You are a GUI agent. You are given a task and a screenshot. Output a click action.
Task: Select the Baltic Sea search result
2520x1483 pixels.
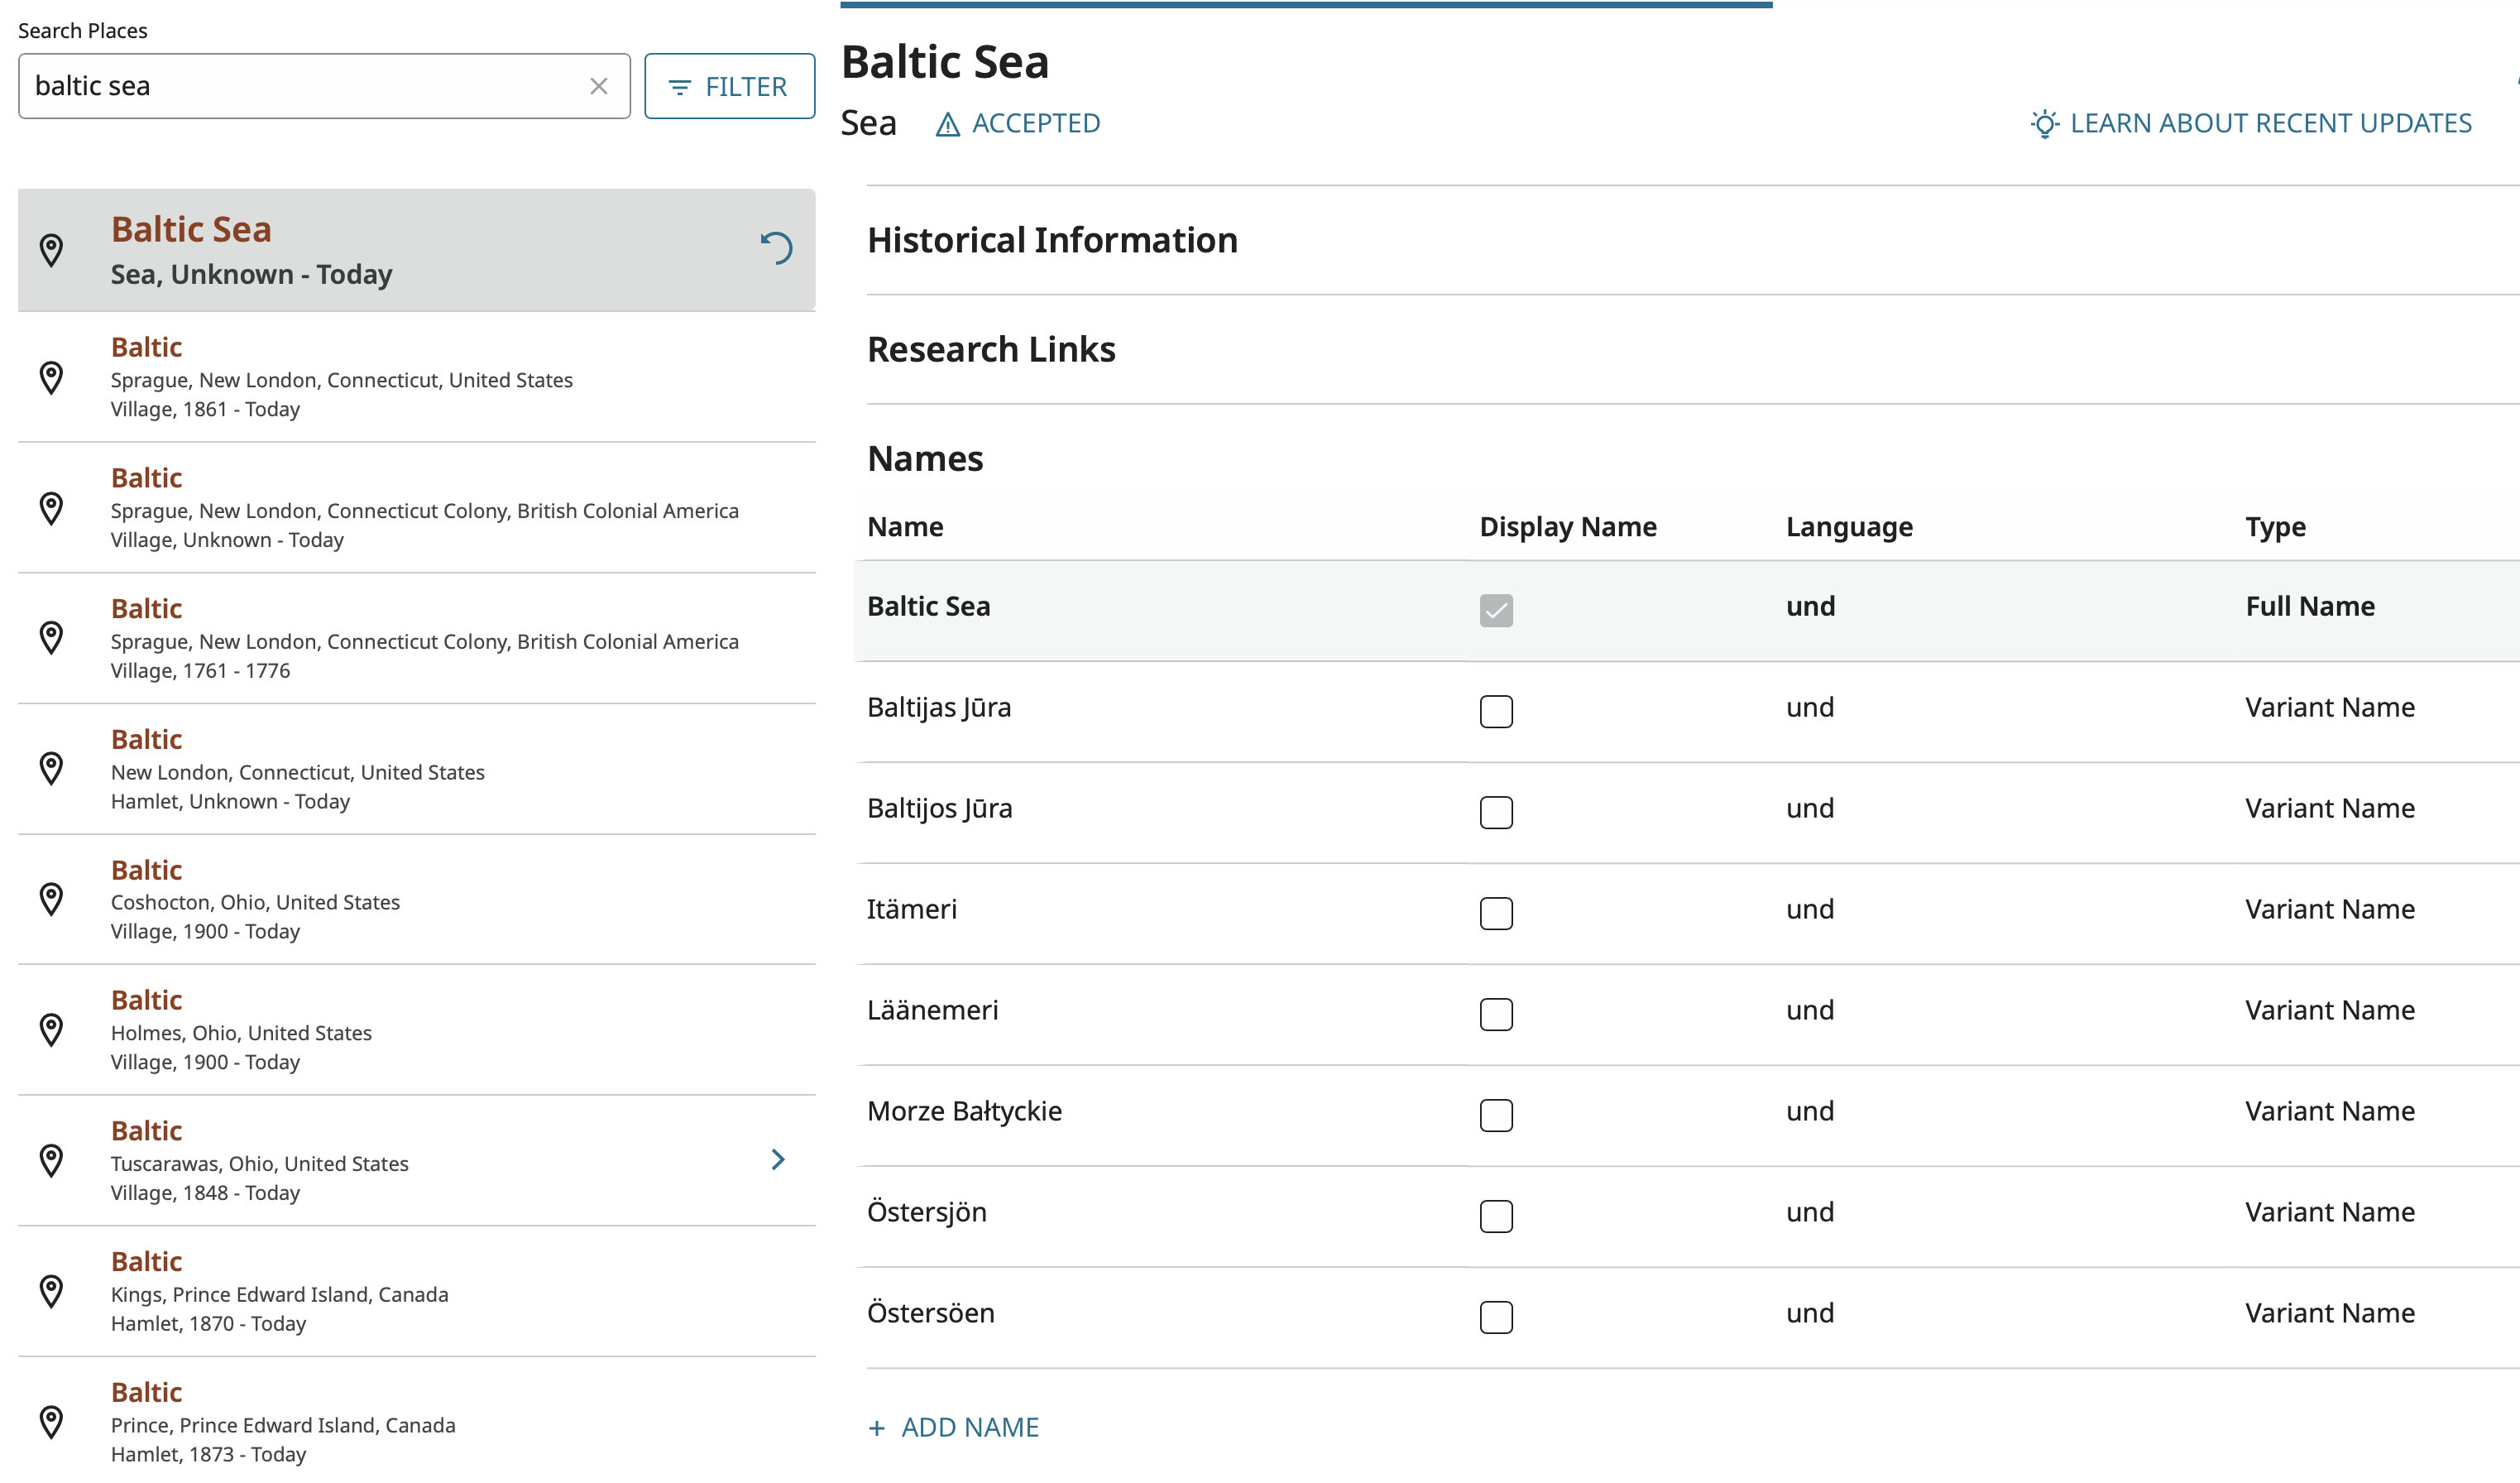(416, 250)
